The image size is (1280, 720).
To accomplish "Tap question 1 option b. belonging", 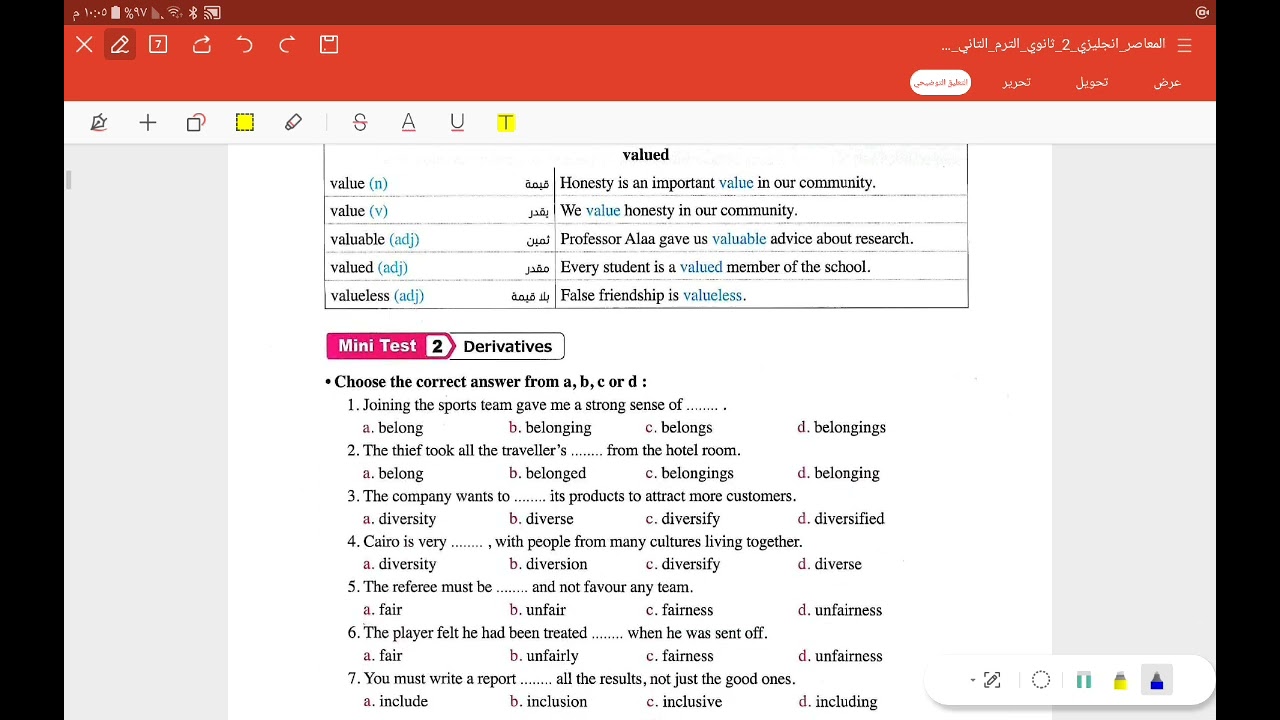I will pos(550,427).
